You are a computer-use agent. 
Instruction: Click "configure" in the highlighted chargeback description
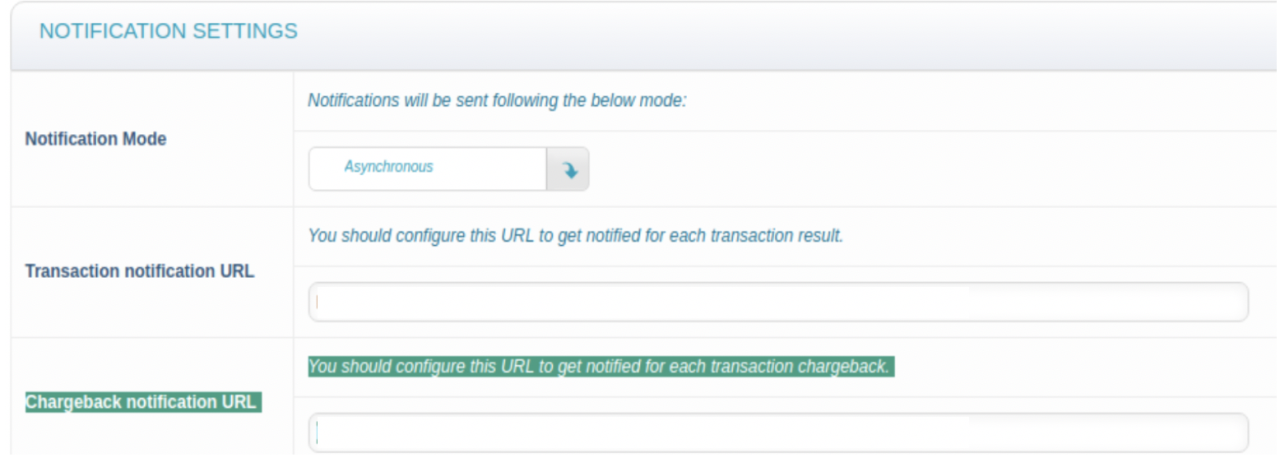click(429, 367)
